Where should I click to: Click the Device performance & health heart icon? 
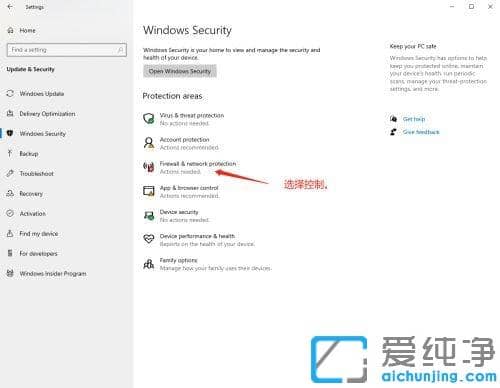(149, 239)
